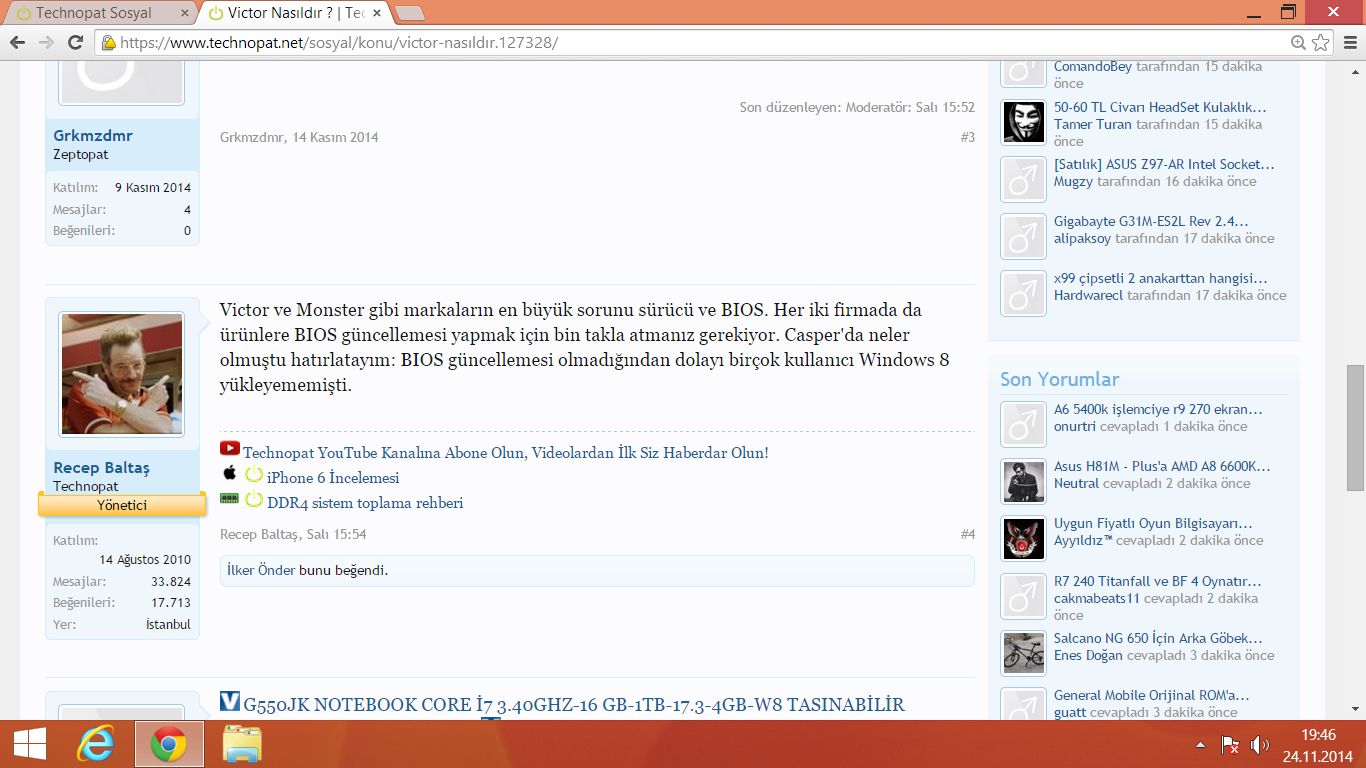1366x768 pixels.
Task: Click Hardwarecl default avatar icon
Action: 1023,294
